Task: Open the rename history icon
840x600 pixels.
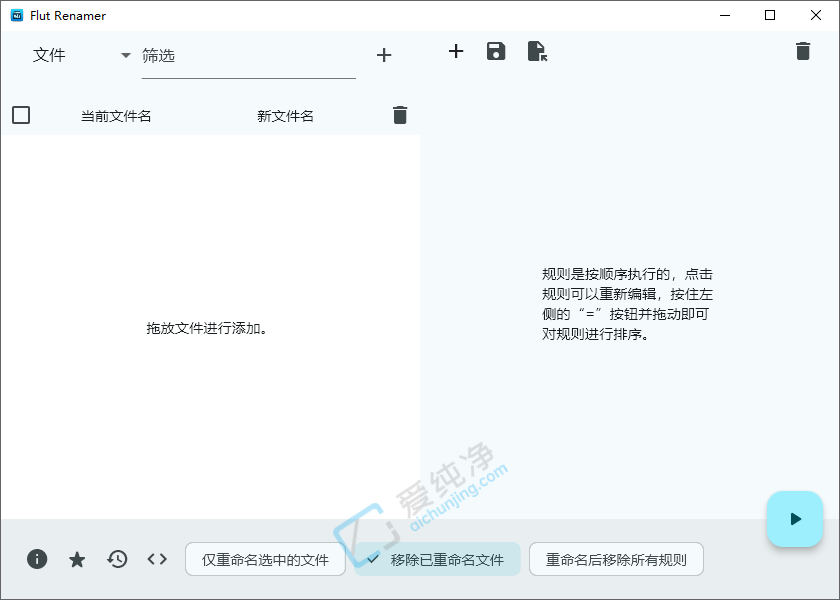Action: 117,559
